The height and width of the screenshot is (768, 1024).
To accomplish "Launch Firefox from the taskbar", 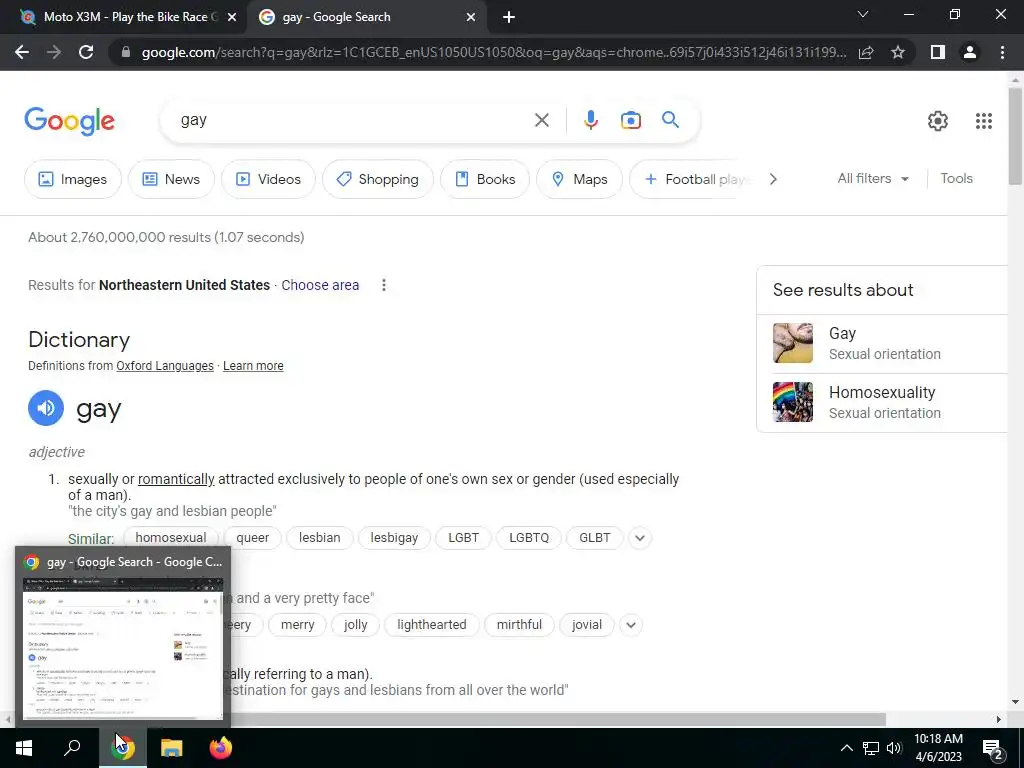I will [x=221, y=748].
